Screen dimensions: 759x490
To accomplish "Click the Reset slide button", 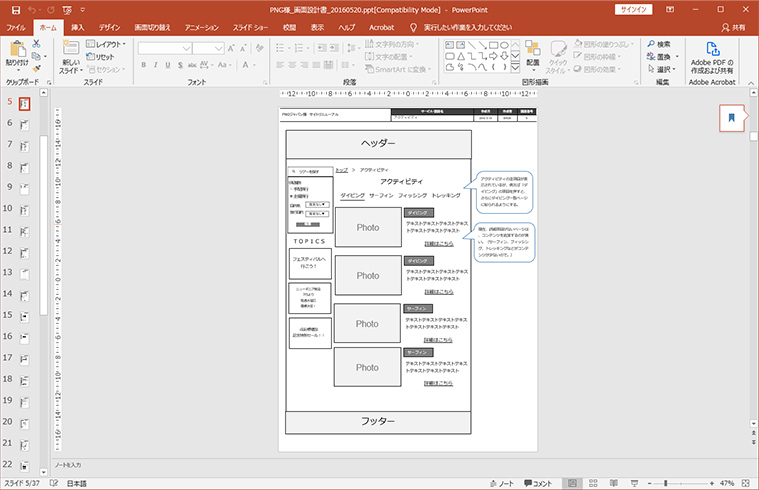I will (x=100, y=57).
